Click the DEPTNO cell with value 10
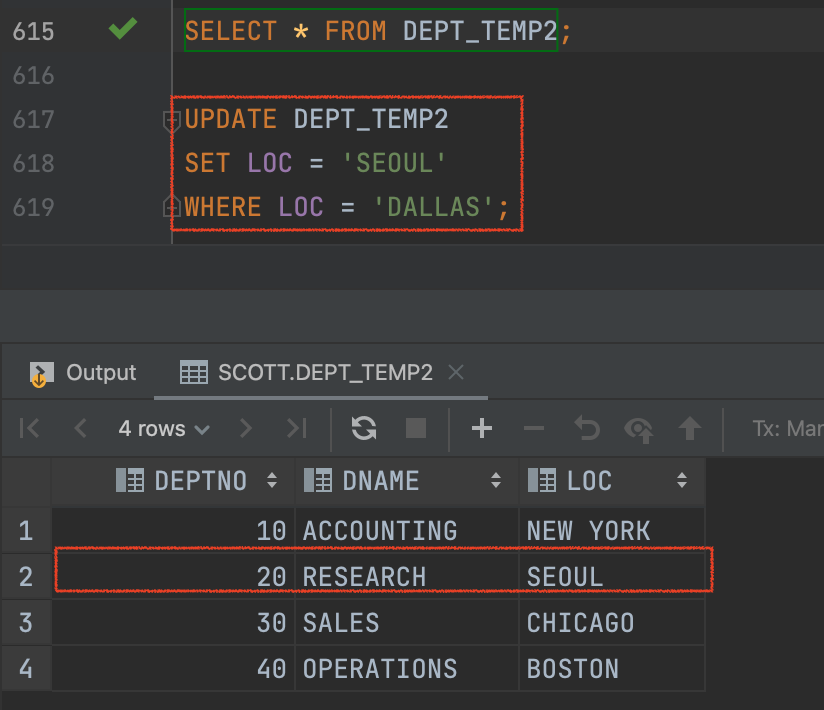This screenshot has height=710, width=824. [x=173, y=530]
